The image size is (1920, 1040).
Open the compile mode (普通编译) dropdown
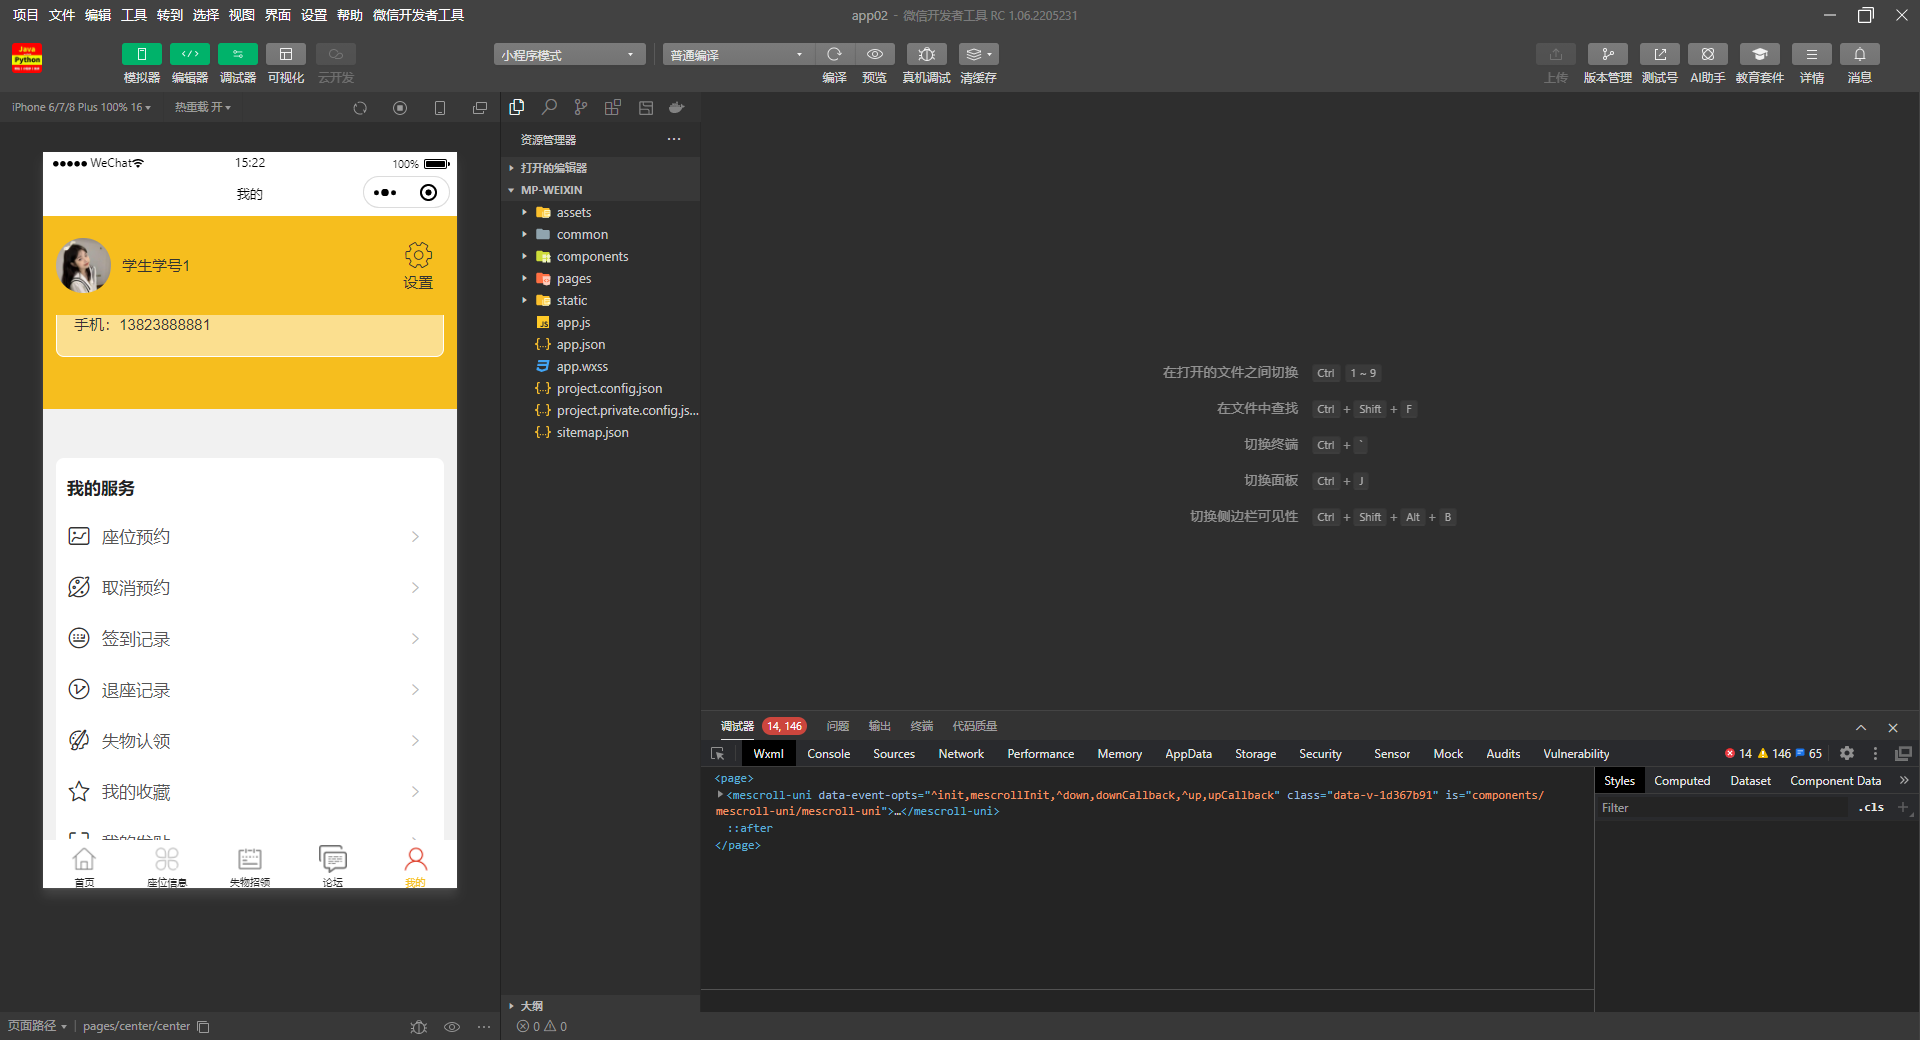738,54
